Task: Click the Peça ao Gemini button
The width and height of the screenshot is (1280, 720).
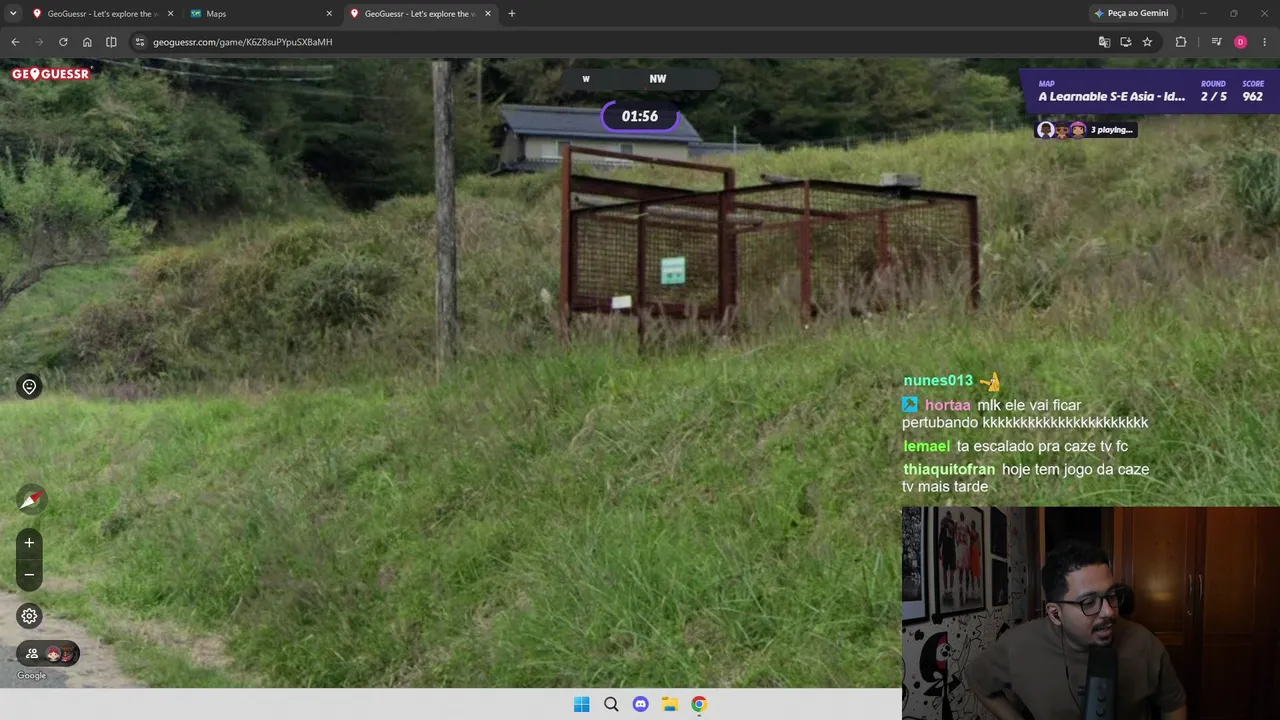Action: [1131, 13]
